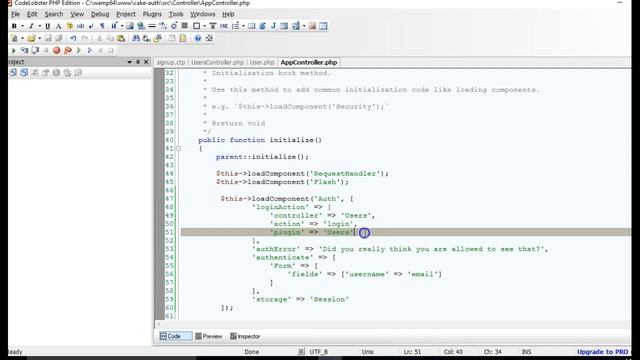Click the globe hyperlink toolbar icon
640x360 pixels.
pyautogui.click(x=141, y=26)
